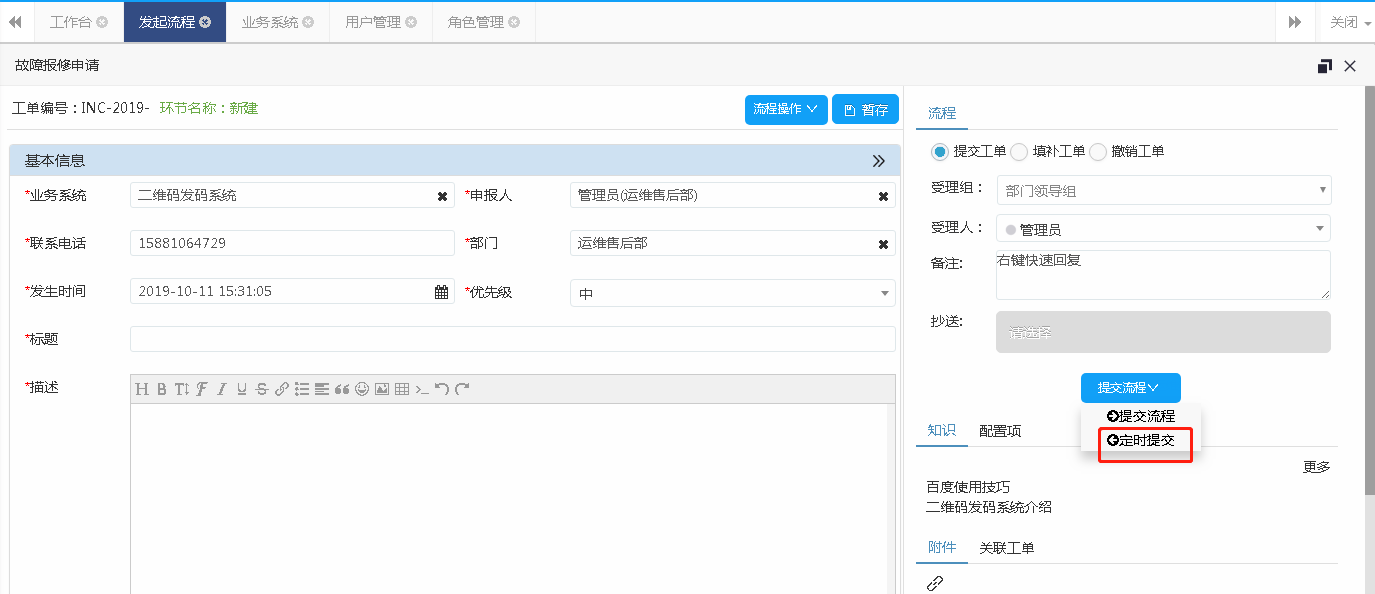
Task: Apply bold formatting in the description editor
Action: (x=161, y=389)
